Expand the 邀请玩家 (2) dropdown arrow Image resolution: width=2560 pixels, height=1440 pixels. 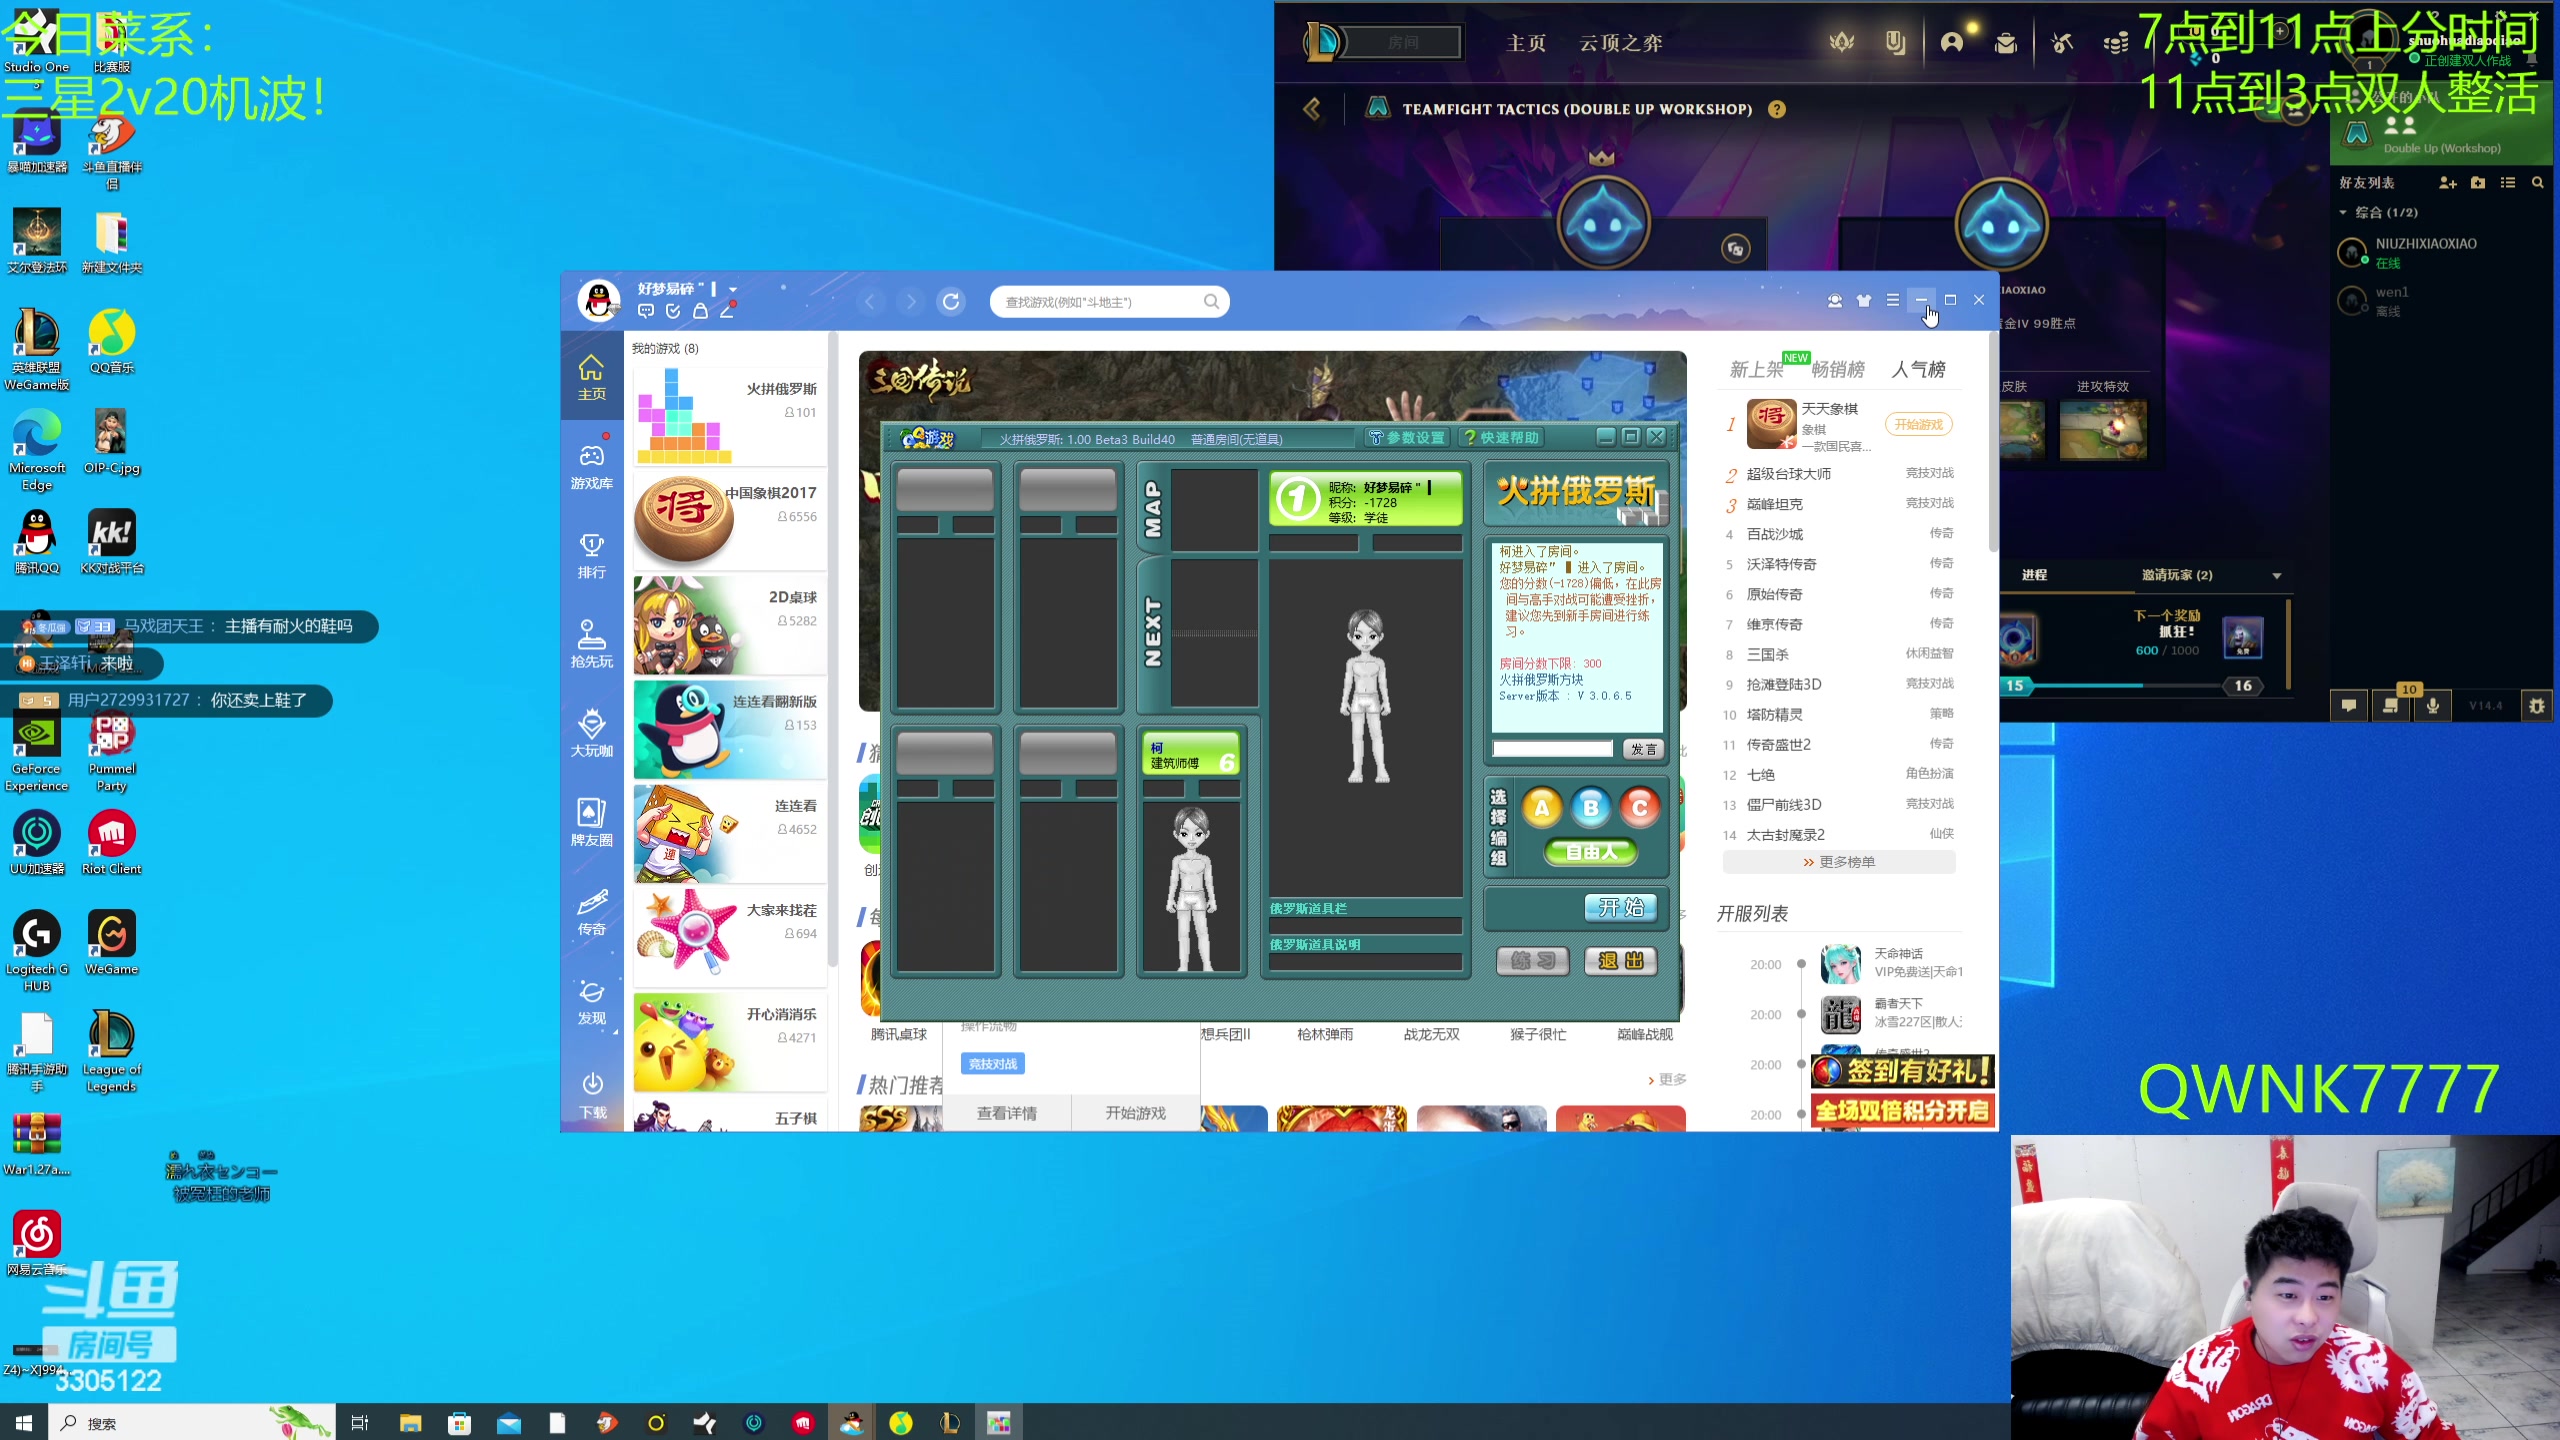pyautogui.click(x=2277, y=576)
